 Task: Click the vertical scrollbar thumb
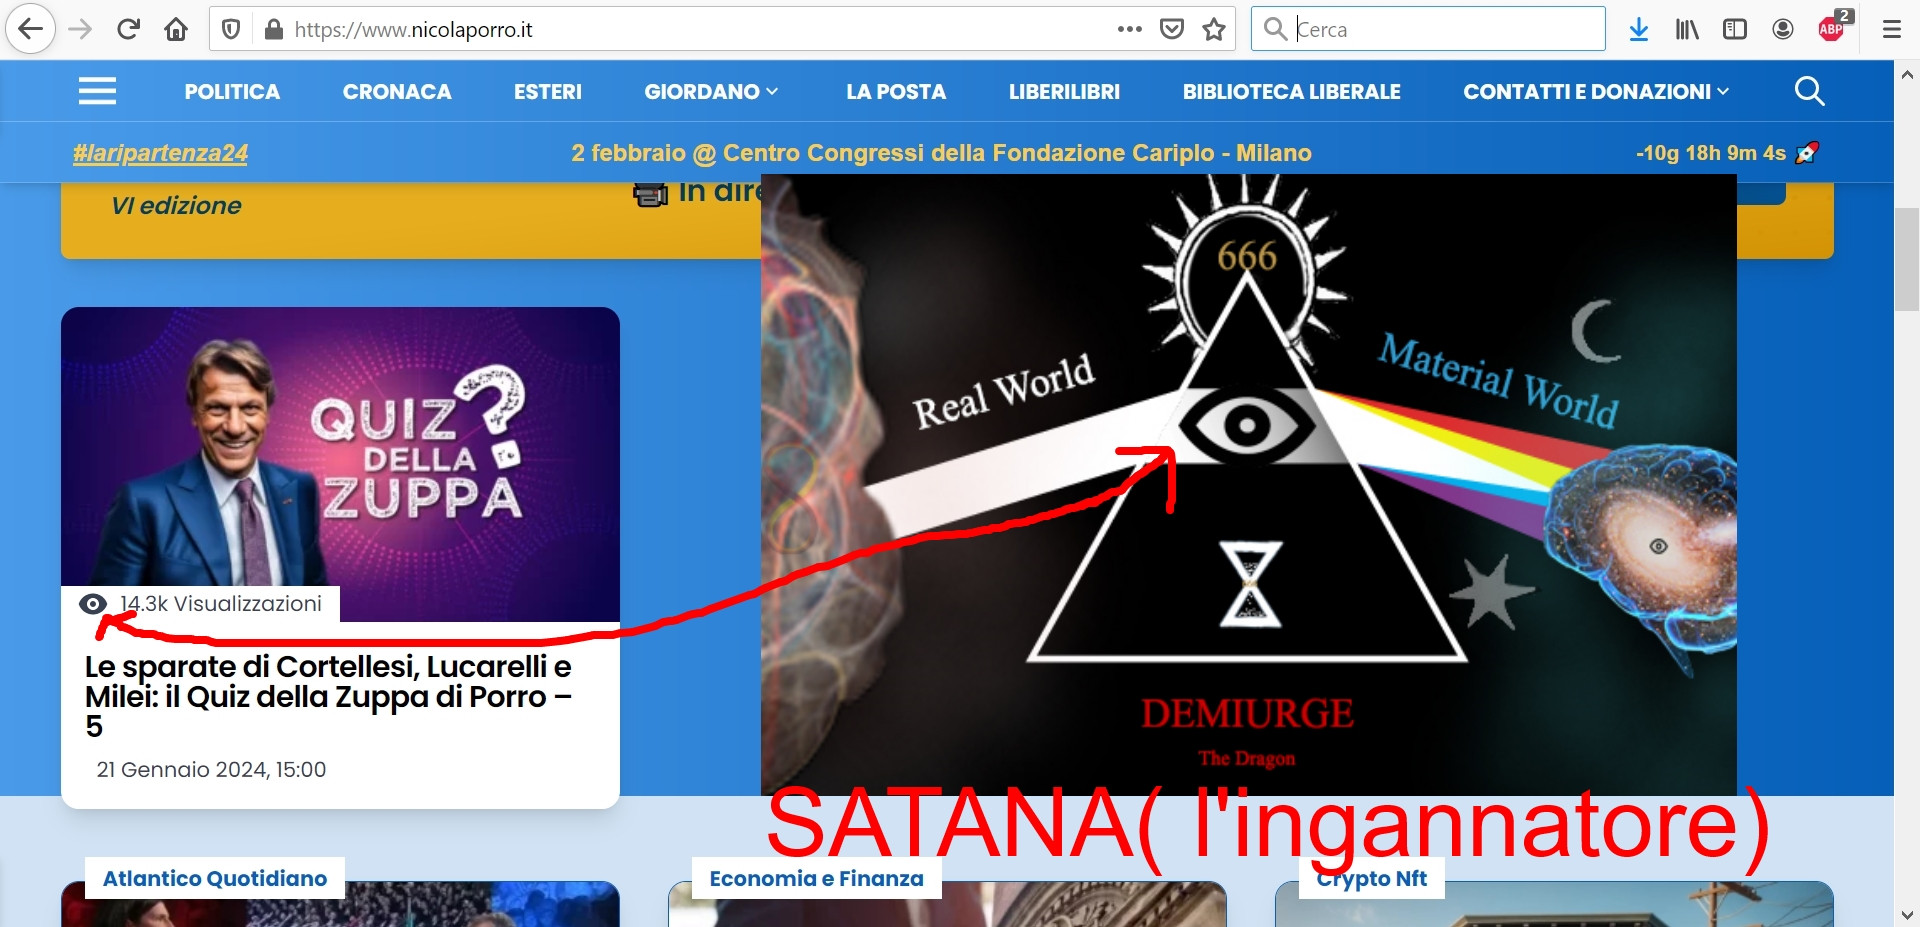(x=1907, y=260)
